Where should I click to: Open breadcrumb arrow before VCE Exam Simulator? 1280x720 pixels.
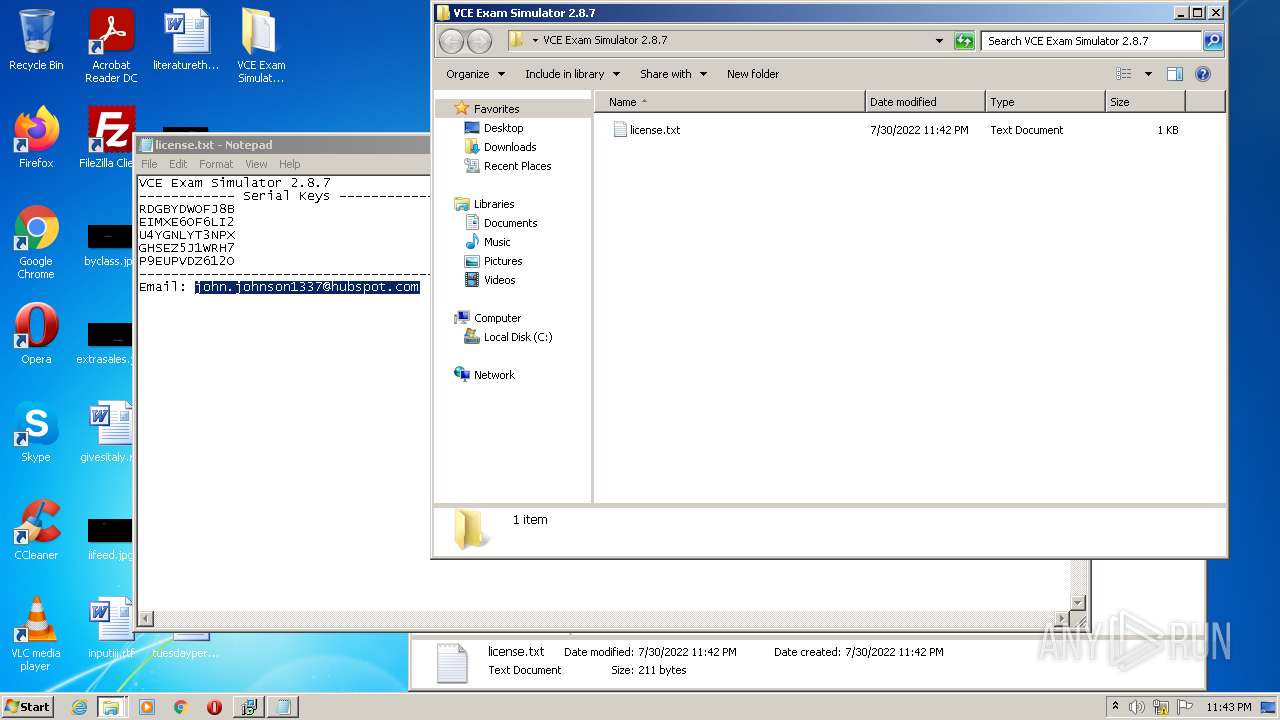point(535,41)
